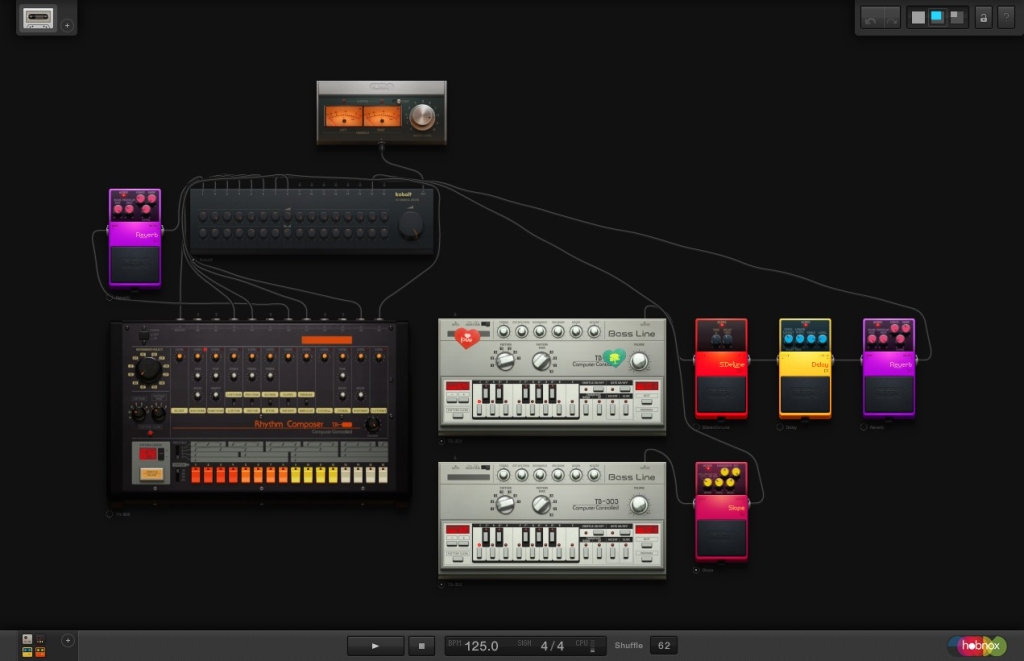Viewport: 1024px width, 661px height.
Task: Click the circle toggle under Slope pedal
Action: tap(696, 570)
